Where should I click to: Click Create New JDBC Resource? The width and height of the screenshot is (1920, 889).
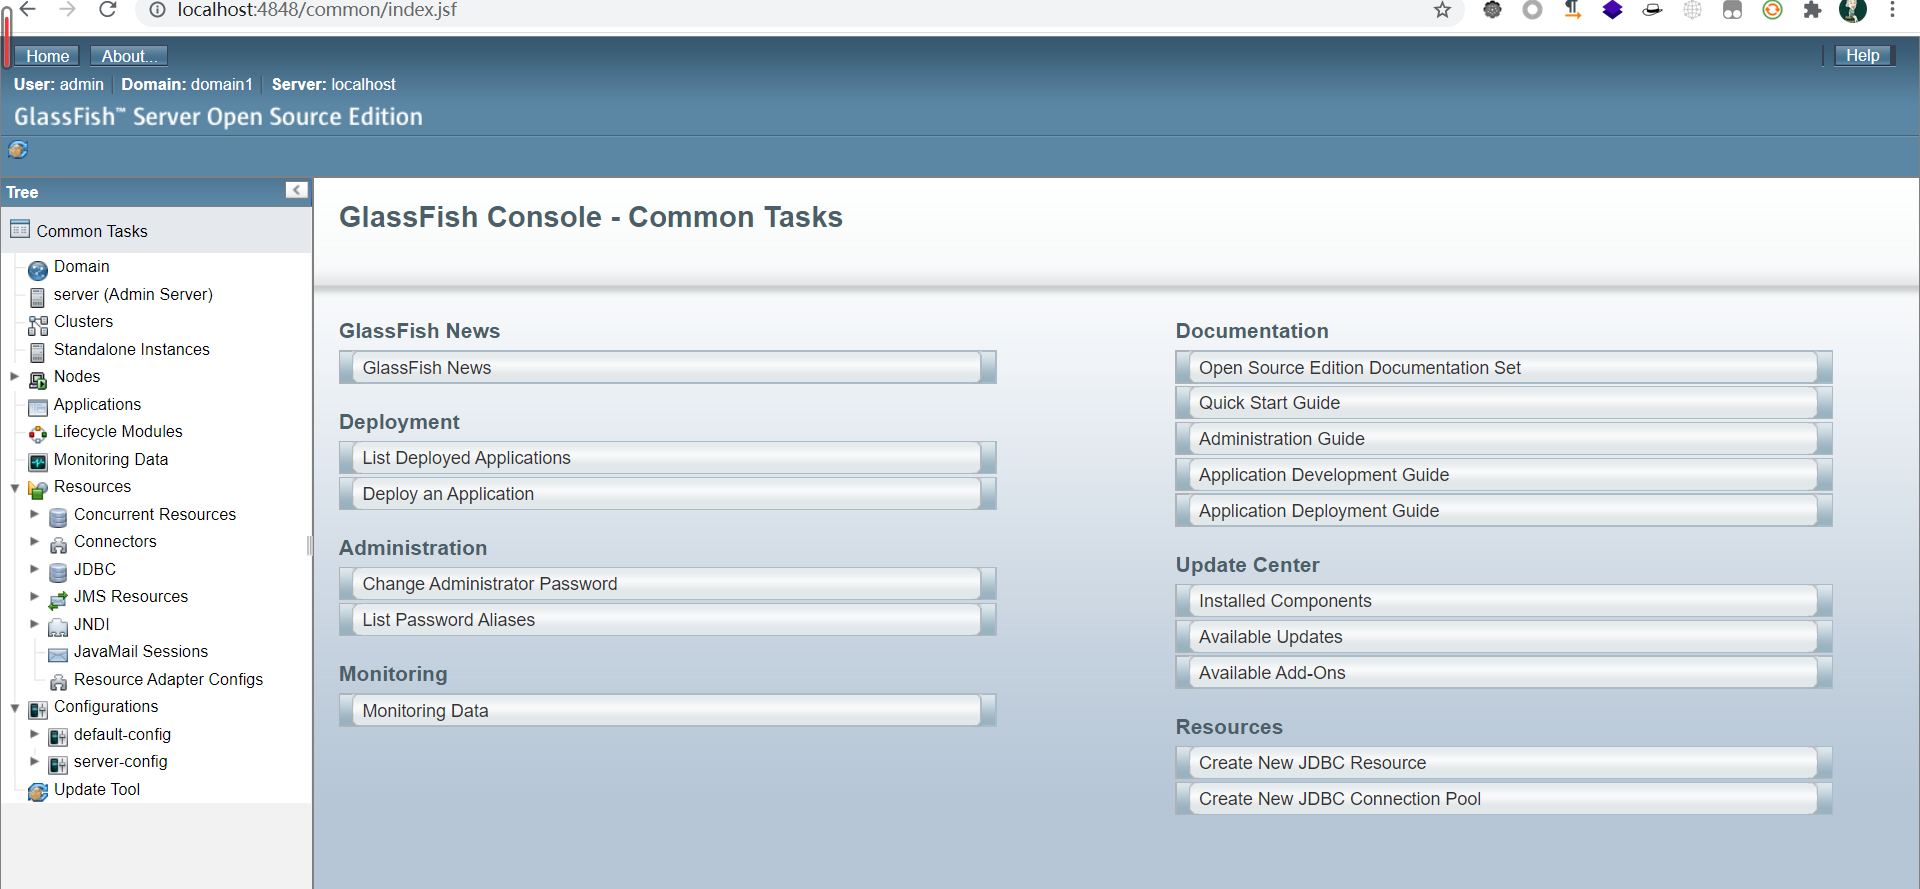(x=1504, y=762)
